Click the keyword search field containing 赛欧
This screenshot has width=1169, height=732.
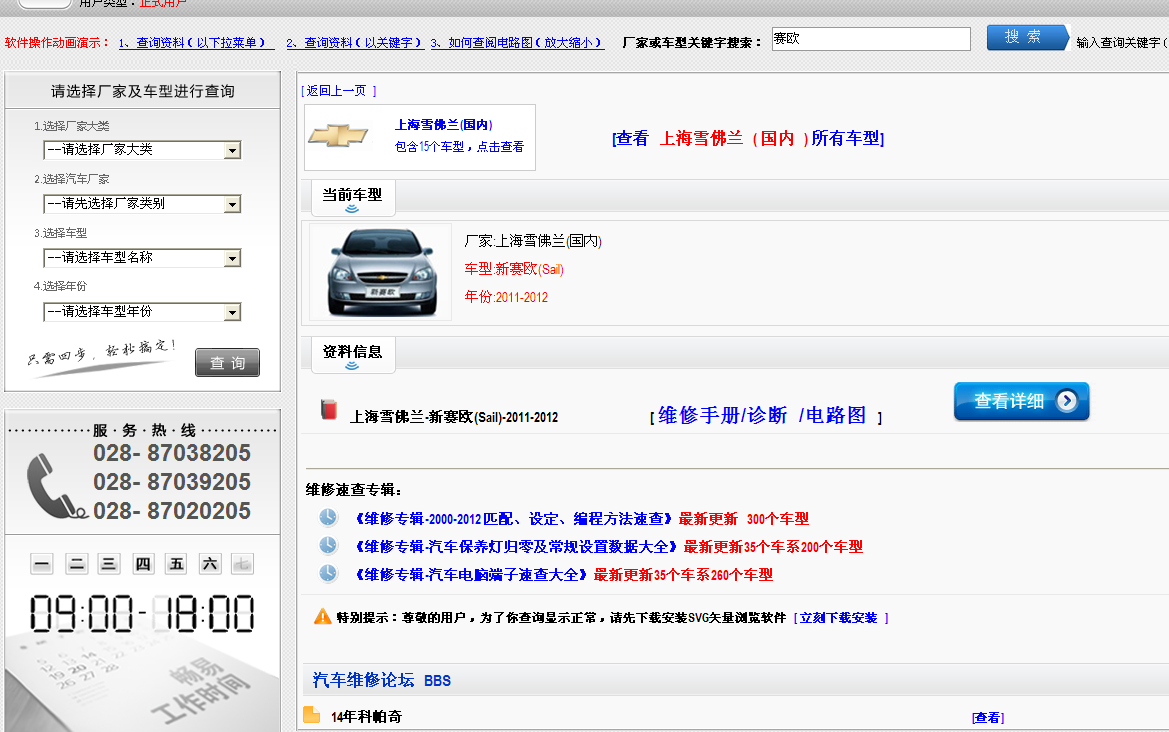871,39
